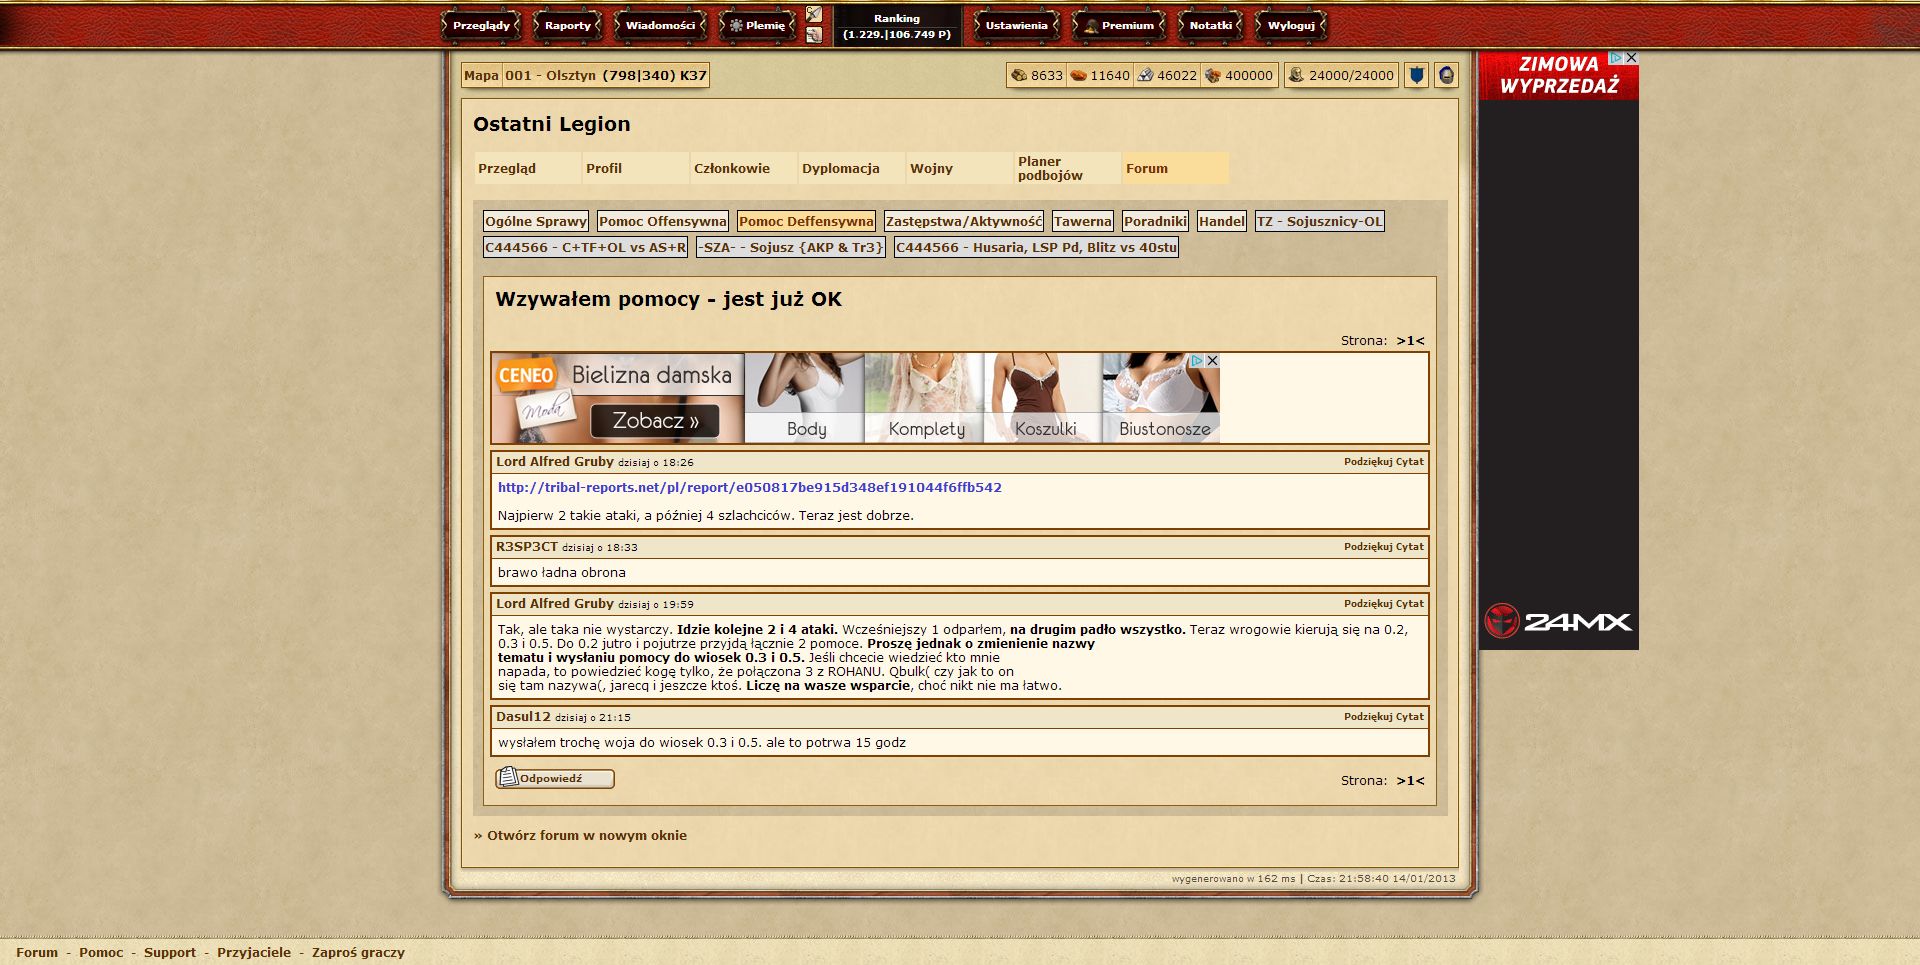Click the population farm icon
This screenshot has width=1920, height=965.
click(x=1296, y=75)
